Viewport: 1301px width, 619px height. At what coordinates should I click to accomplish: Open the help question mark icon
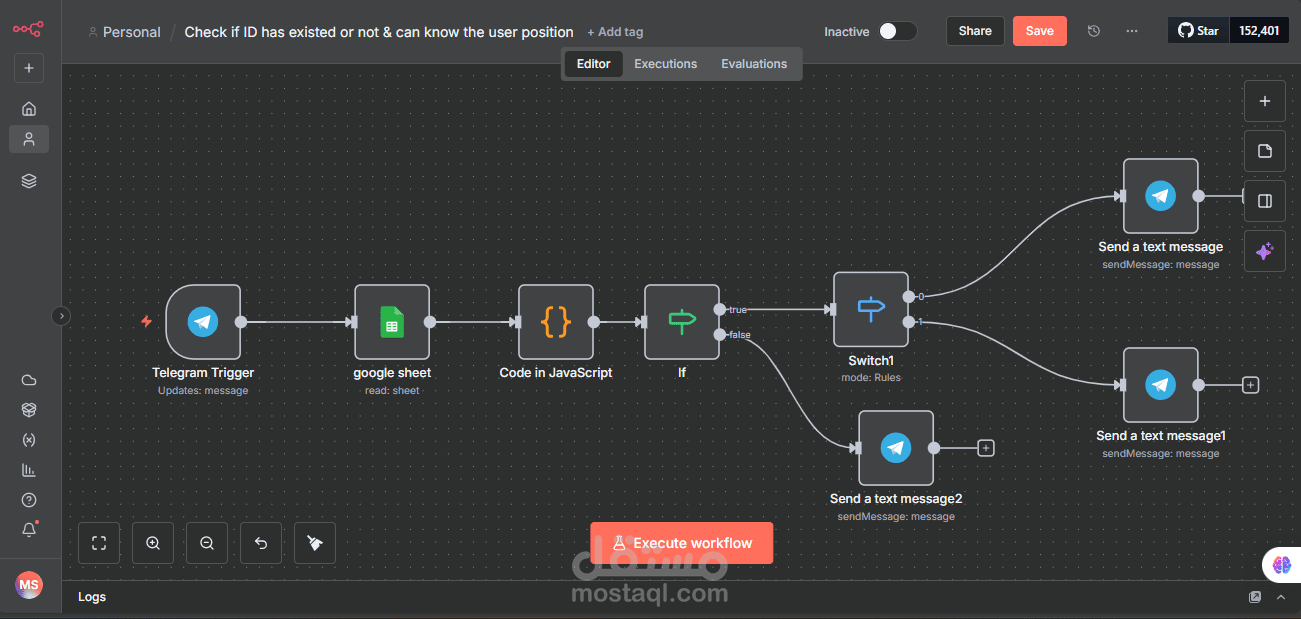[29, 500]
